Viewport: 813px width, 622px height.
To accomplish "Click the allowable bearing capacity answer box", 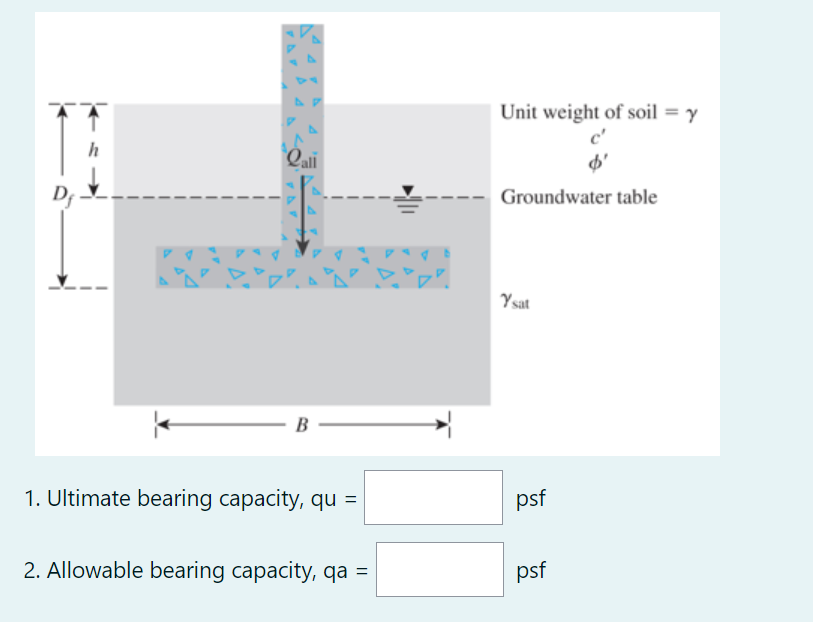I will tap(439, 569).
